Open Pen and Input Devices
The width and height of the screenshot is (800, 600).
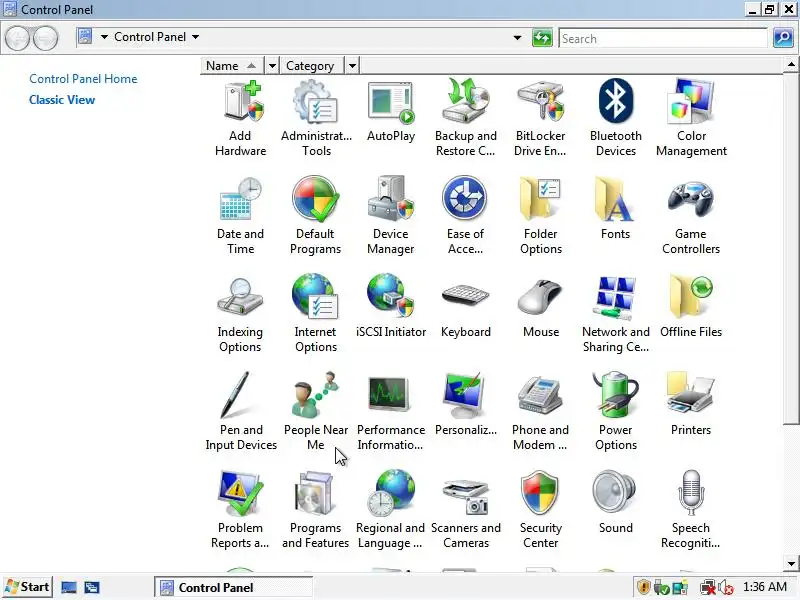point(241,412)
